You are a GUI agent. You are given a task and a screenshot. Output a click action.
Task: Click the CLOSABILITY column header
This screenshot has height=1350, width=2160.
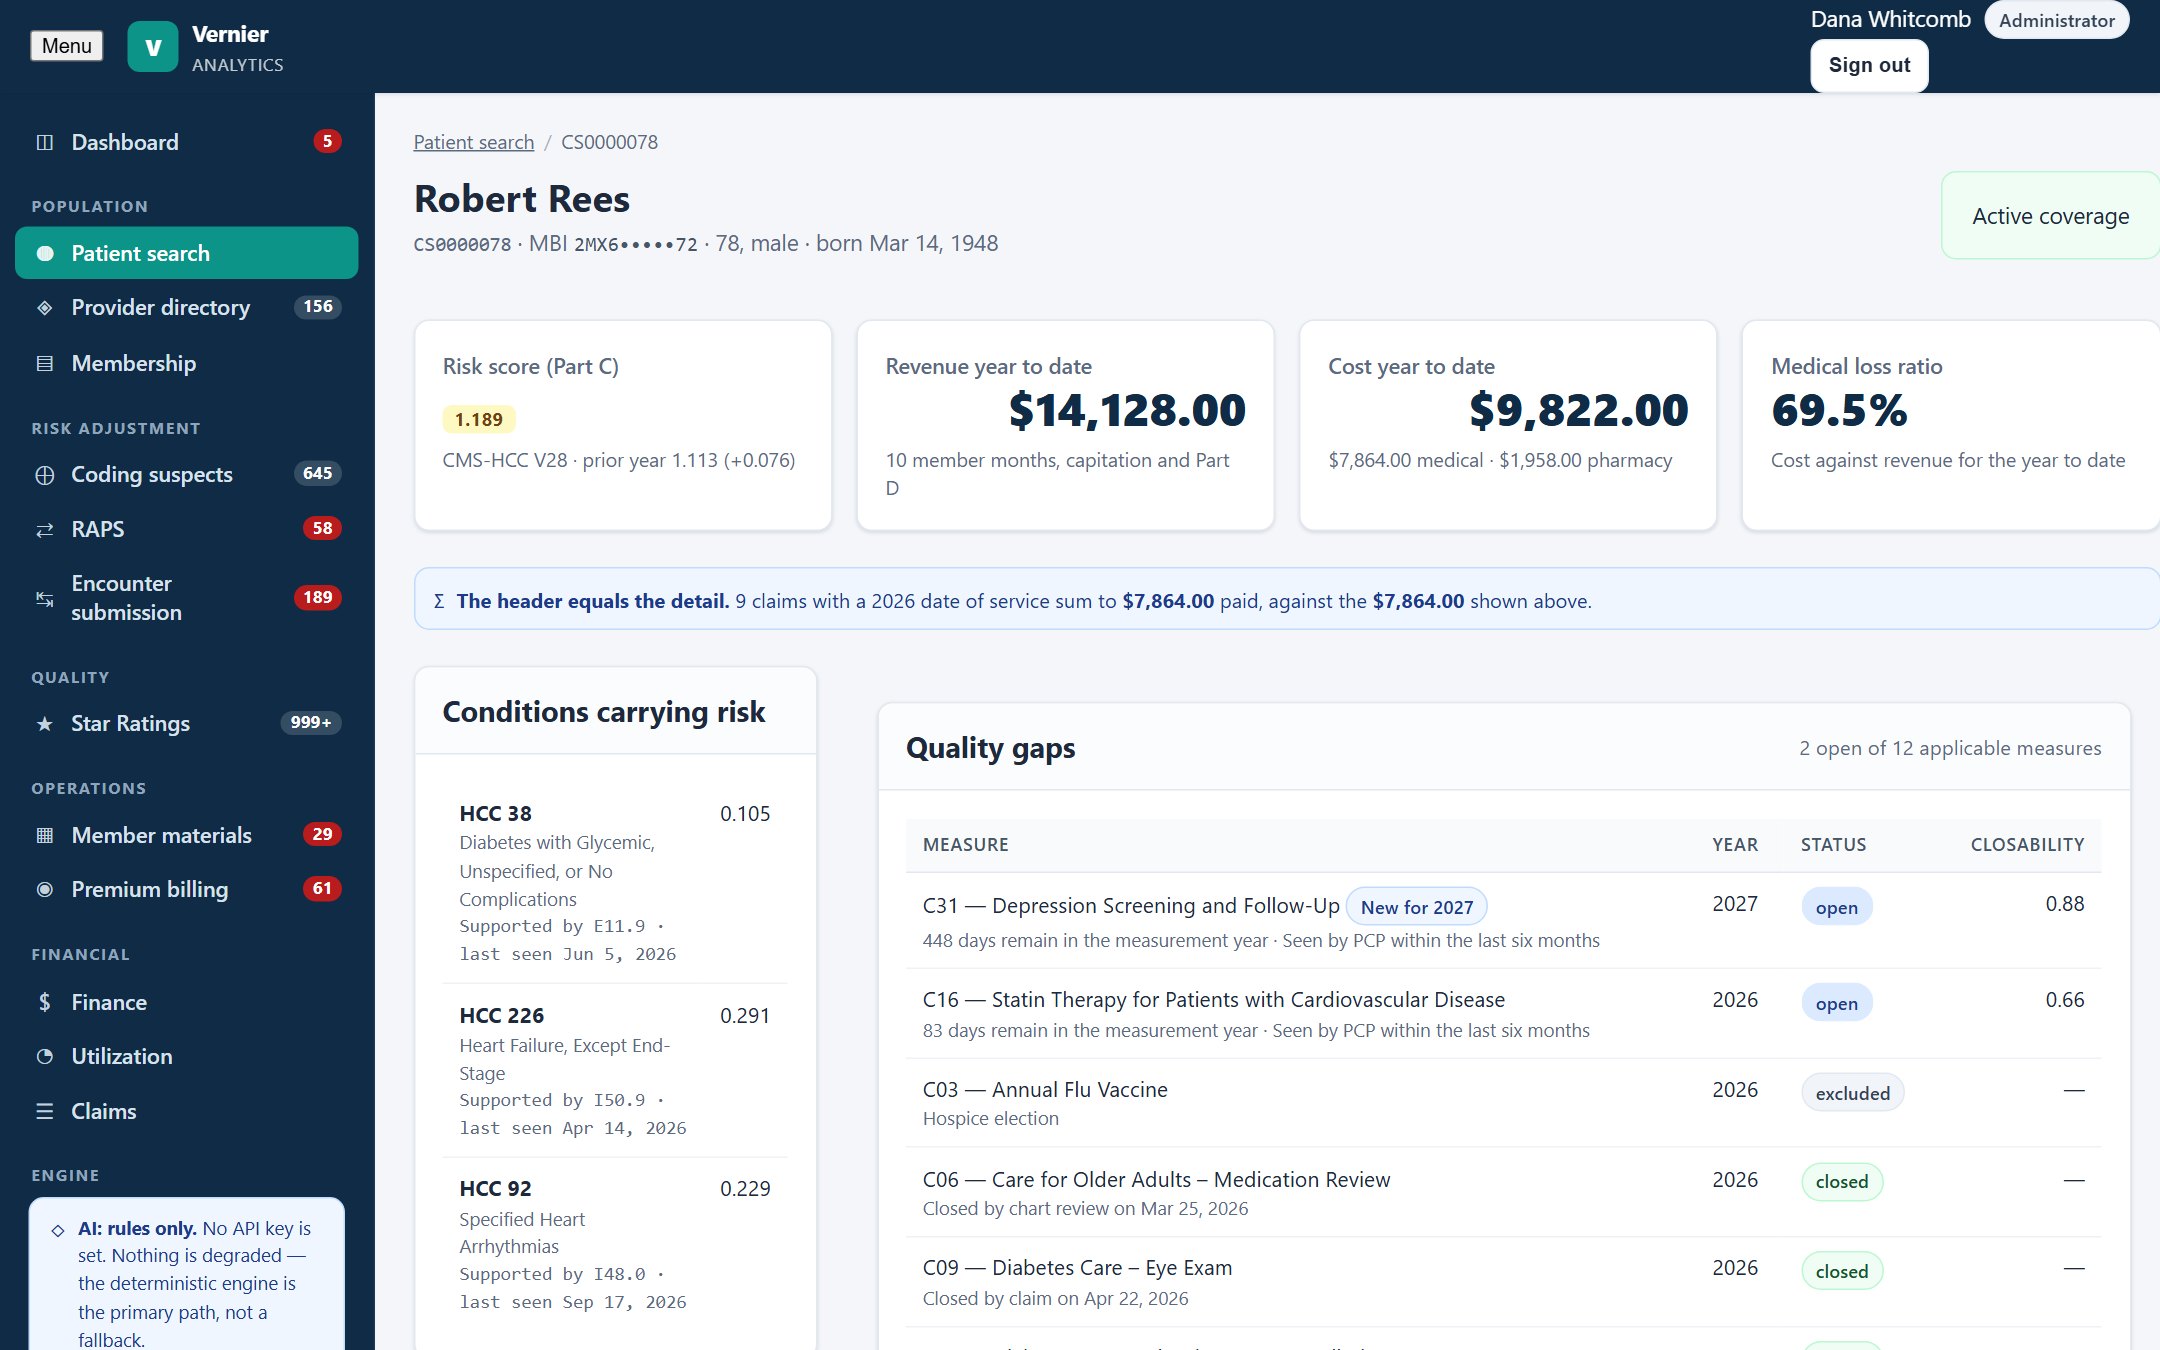pyautogui.click(x=2027, y=845)
